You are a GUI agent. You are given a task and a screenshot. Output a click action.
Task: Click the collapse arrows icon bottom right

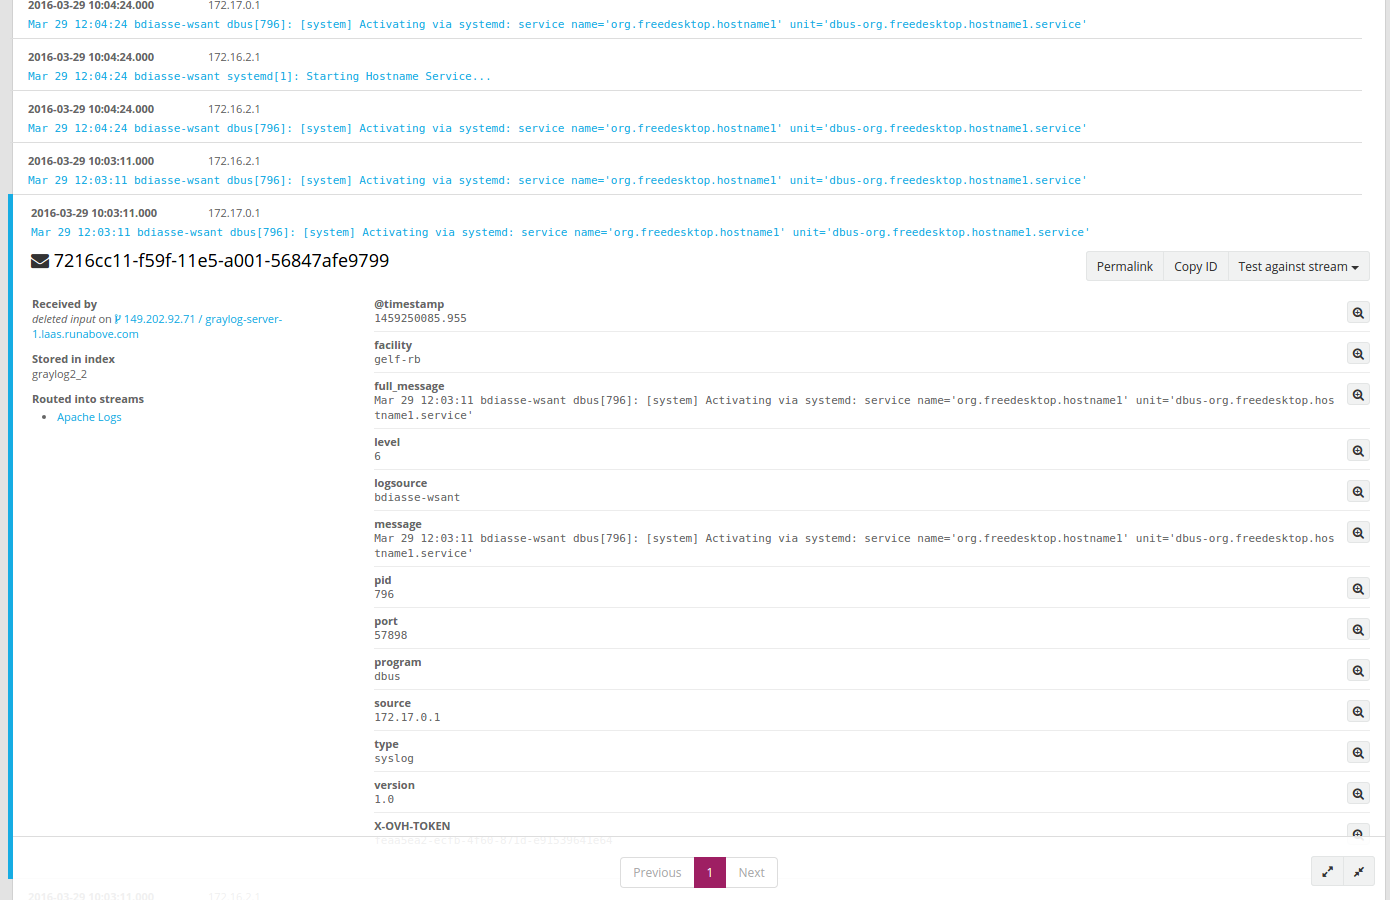[1359, 871]
